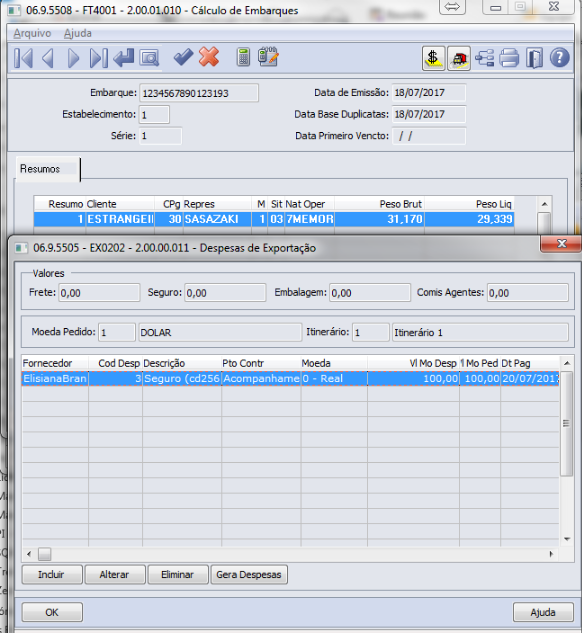Go to previous record arrow icon
This screenshot has width=582, height=633.
(x=48, y=58)
